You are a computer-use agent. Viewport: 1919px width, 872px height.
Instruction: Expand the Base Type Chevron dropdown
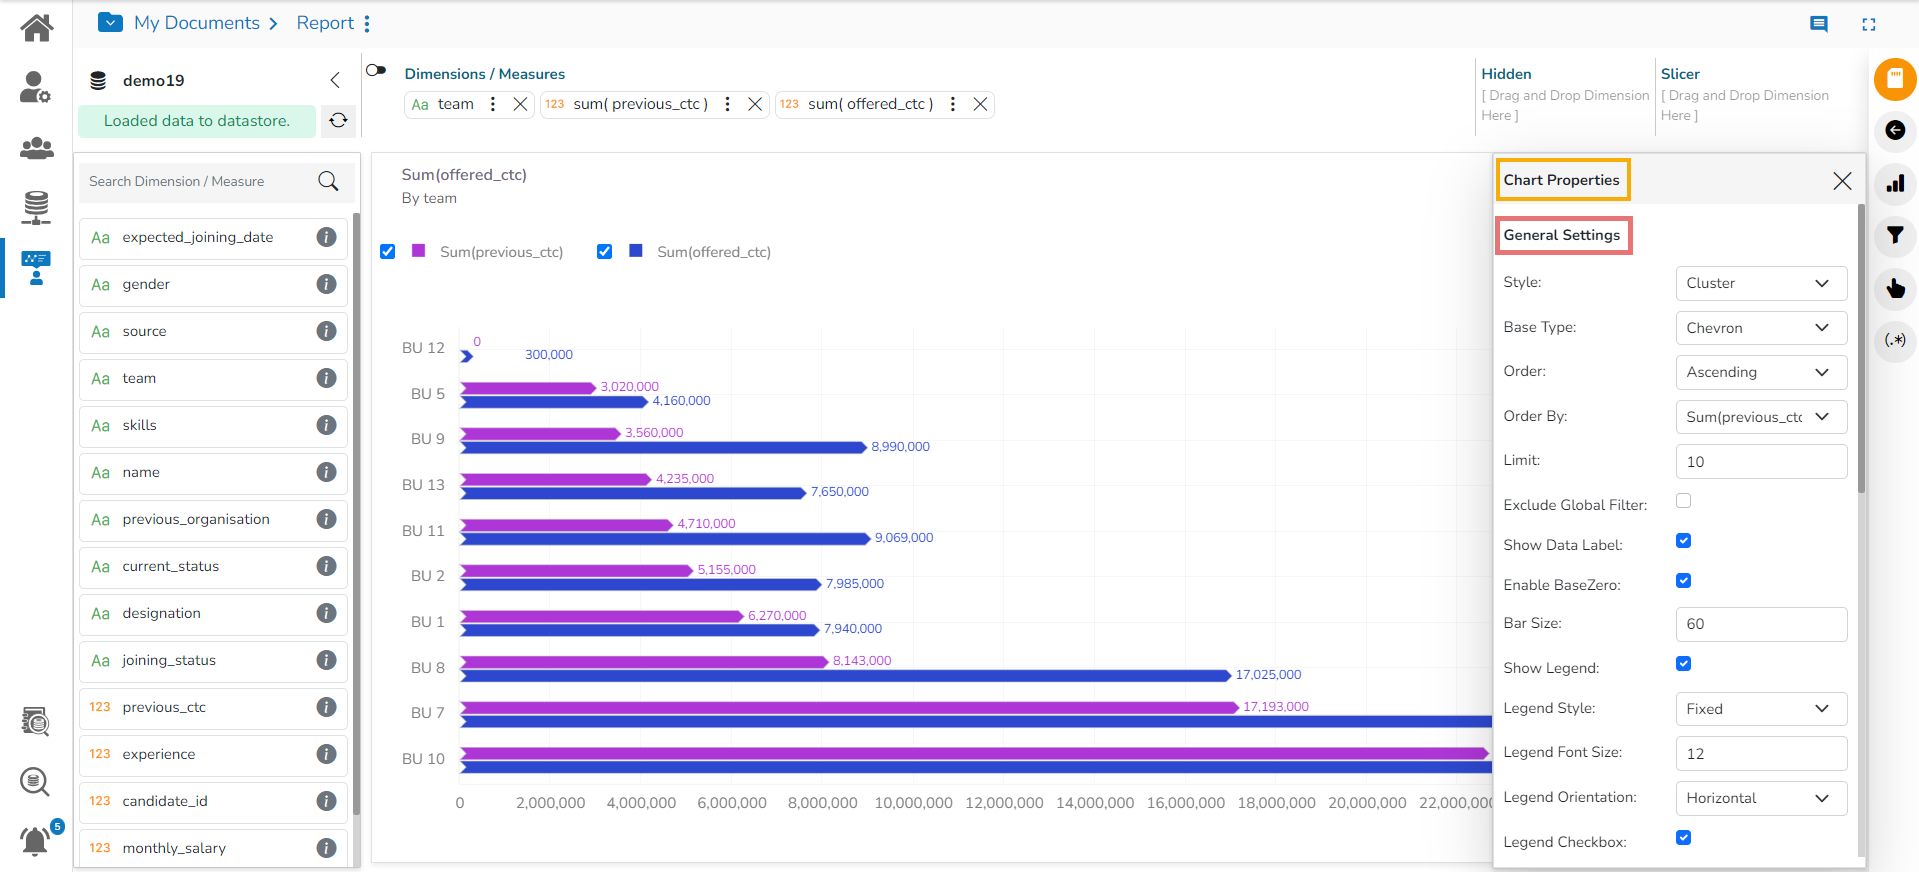pos(1760,328)
